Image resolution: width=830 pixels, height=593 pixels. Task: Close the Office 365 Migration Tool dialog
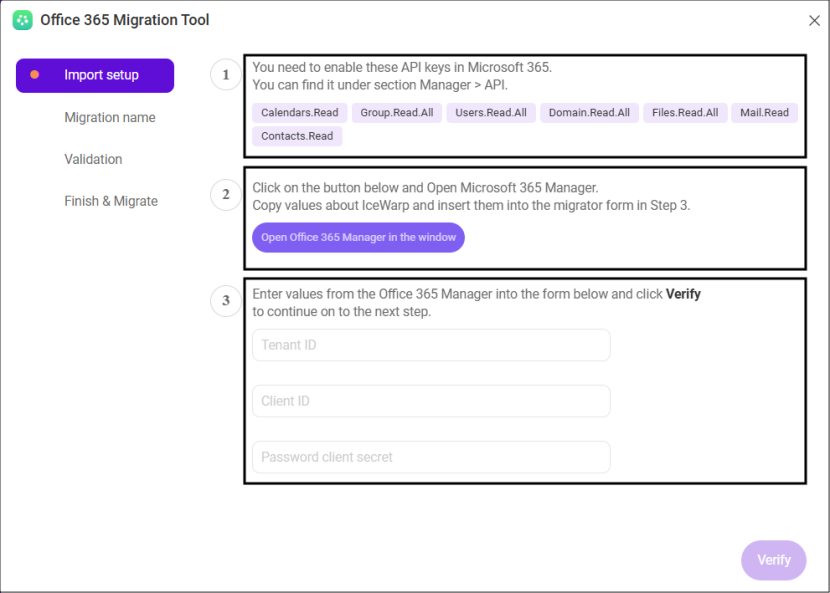click(x=813, y=21)
